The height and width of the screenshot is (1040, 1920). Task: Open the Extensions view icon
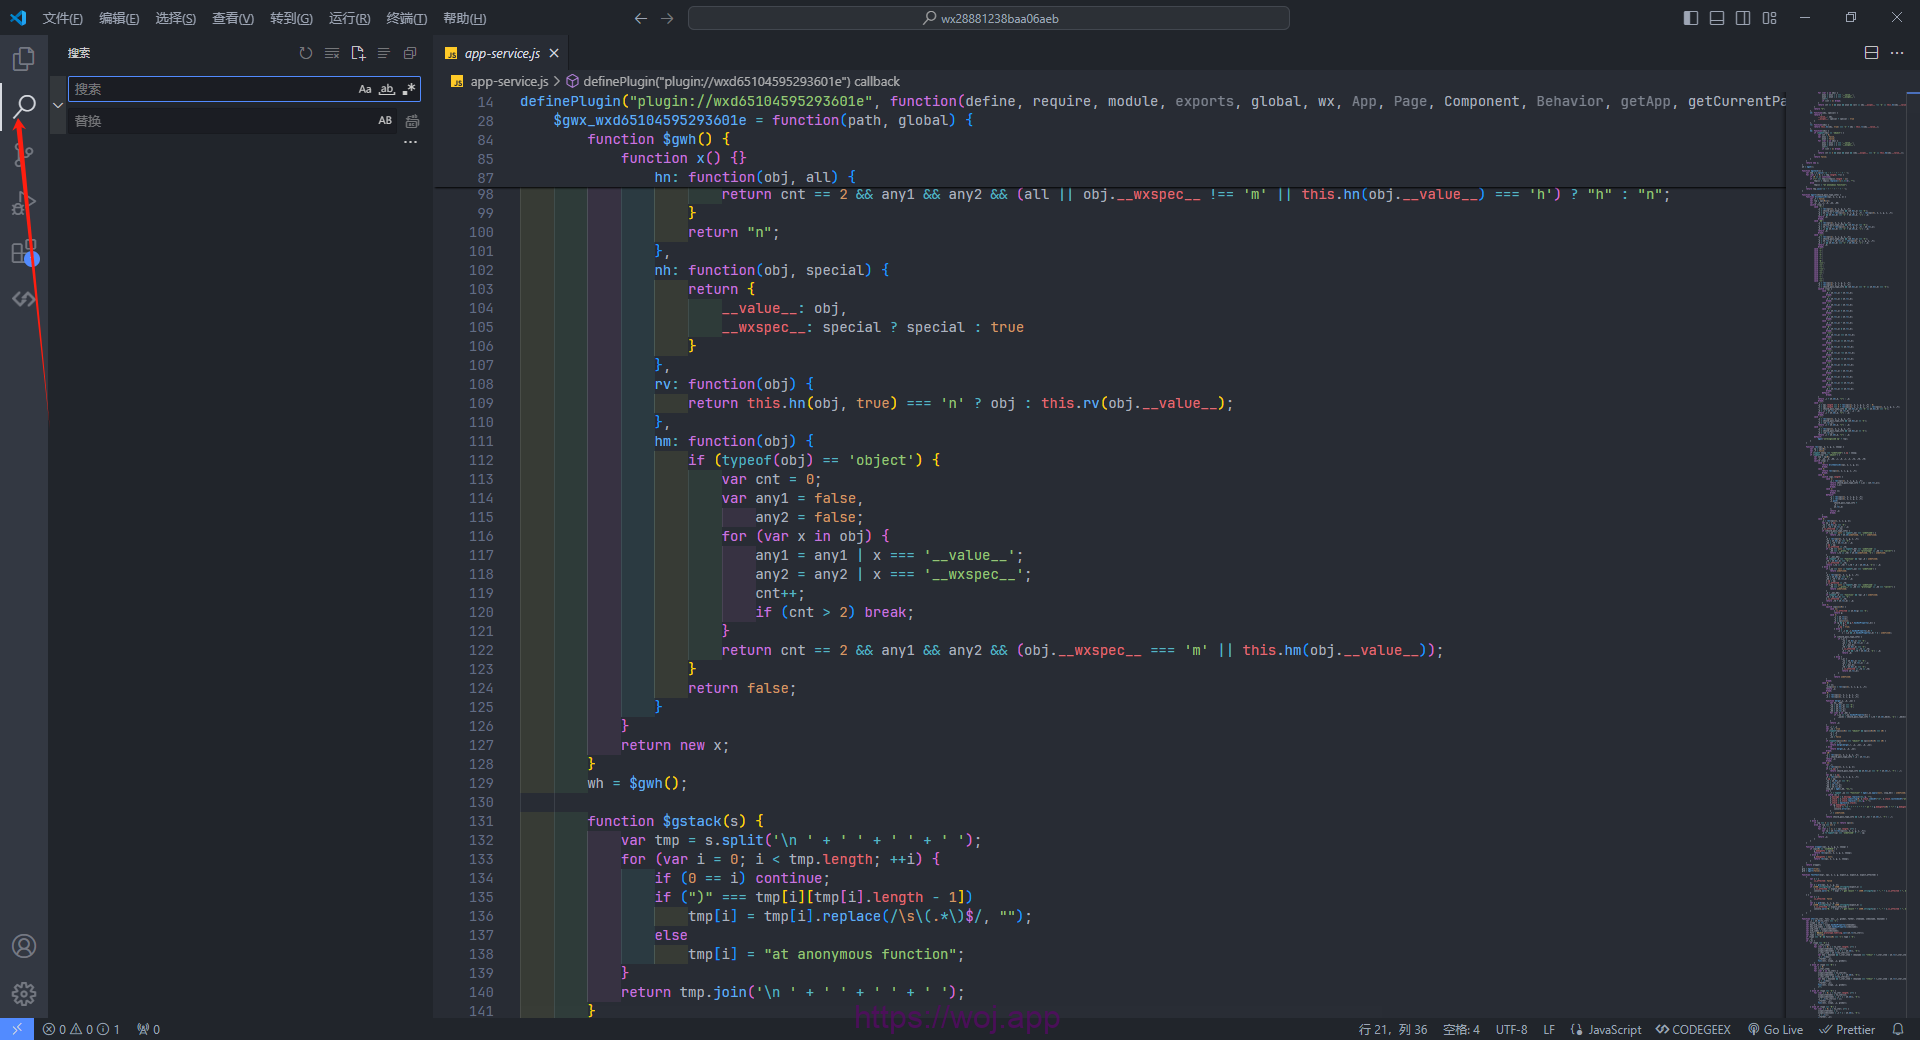point(24,253)
